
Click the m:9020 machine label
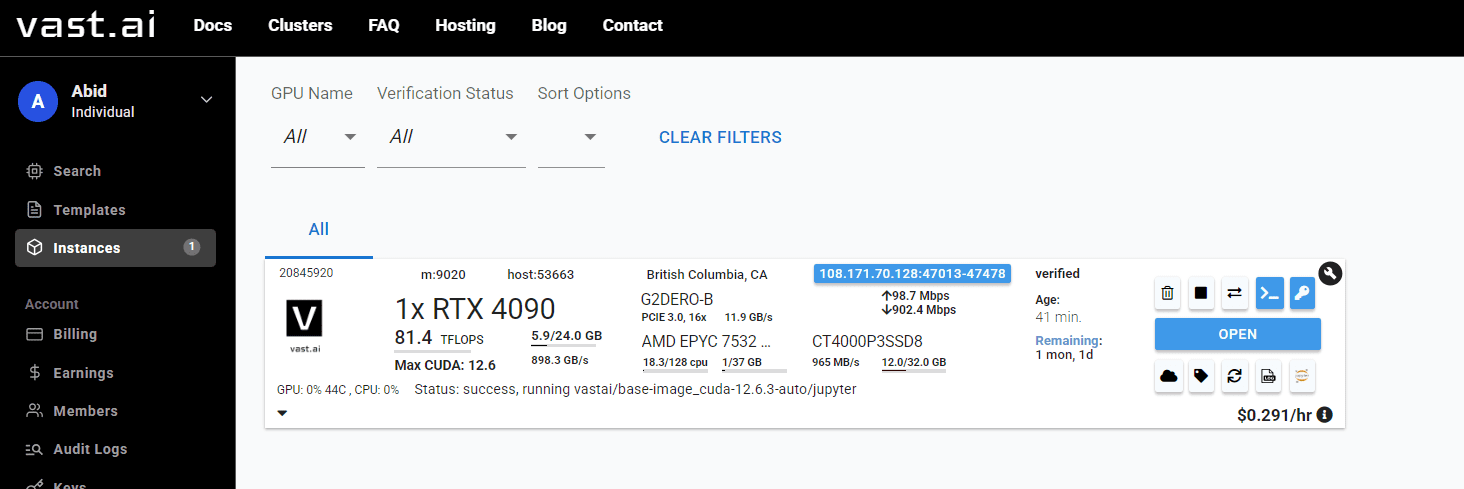click(x=443, y=274)
